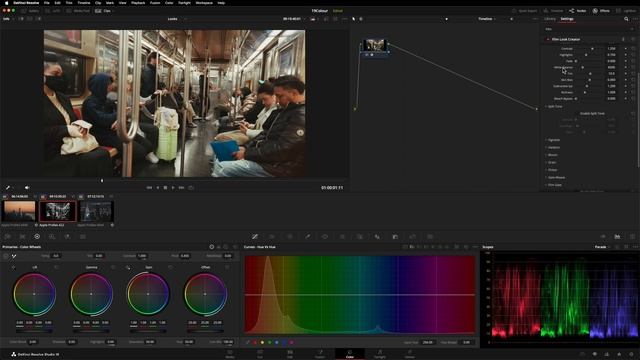The width and height of the screenshot is (640, 360).
Task: Open the Parade scope type dropdown
Action: pyautogui.click(x=602, y=247)
